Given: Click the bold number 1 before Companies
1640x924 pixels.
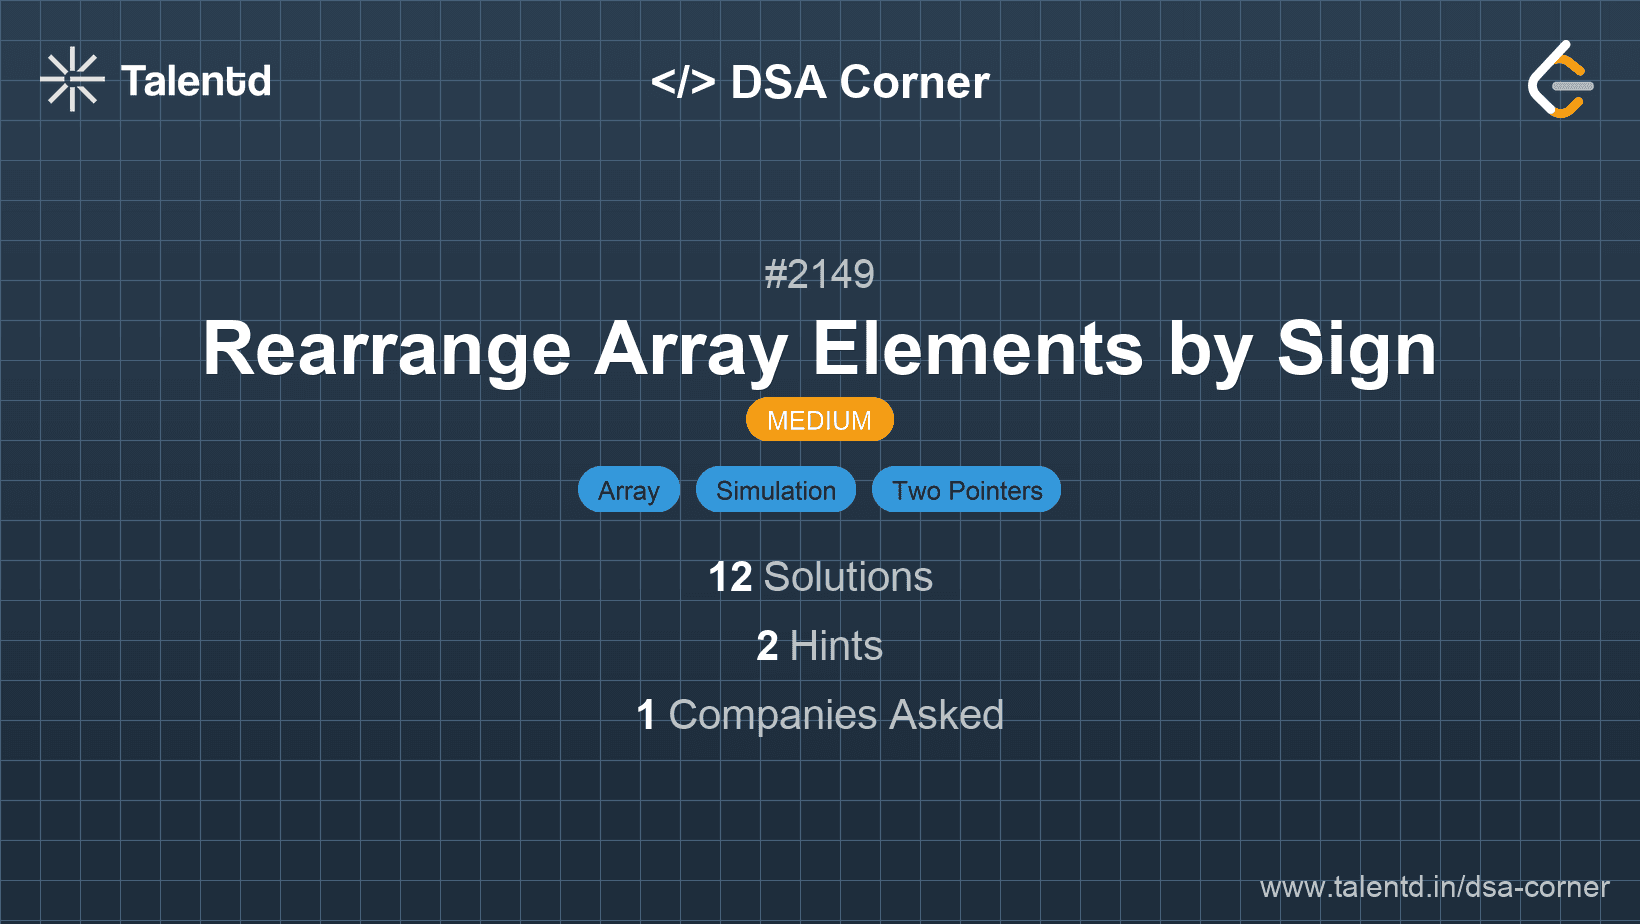Looking at the screenshot, I should click(646, 716).
